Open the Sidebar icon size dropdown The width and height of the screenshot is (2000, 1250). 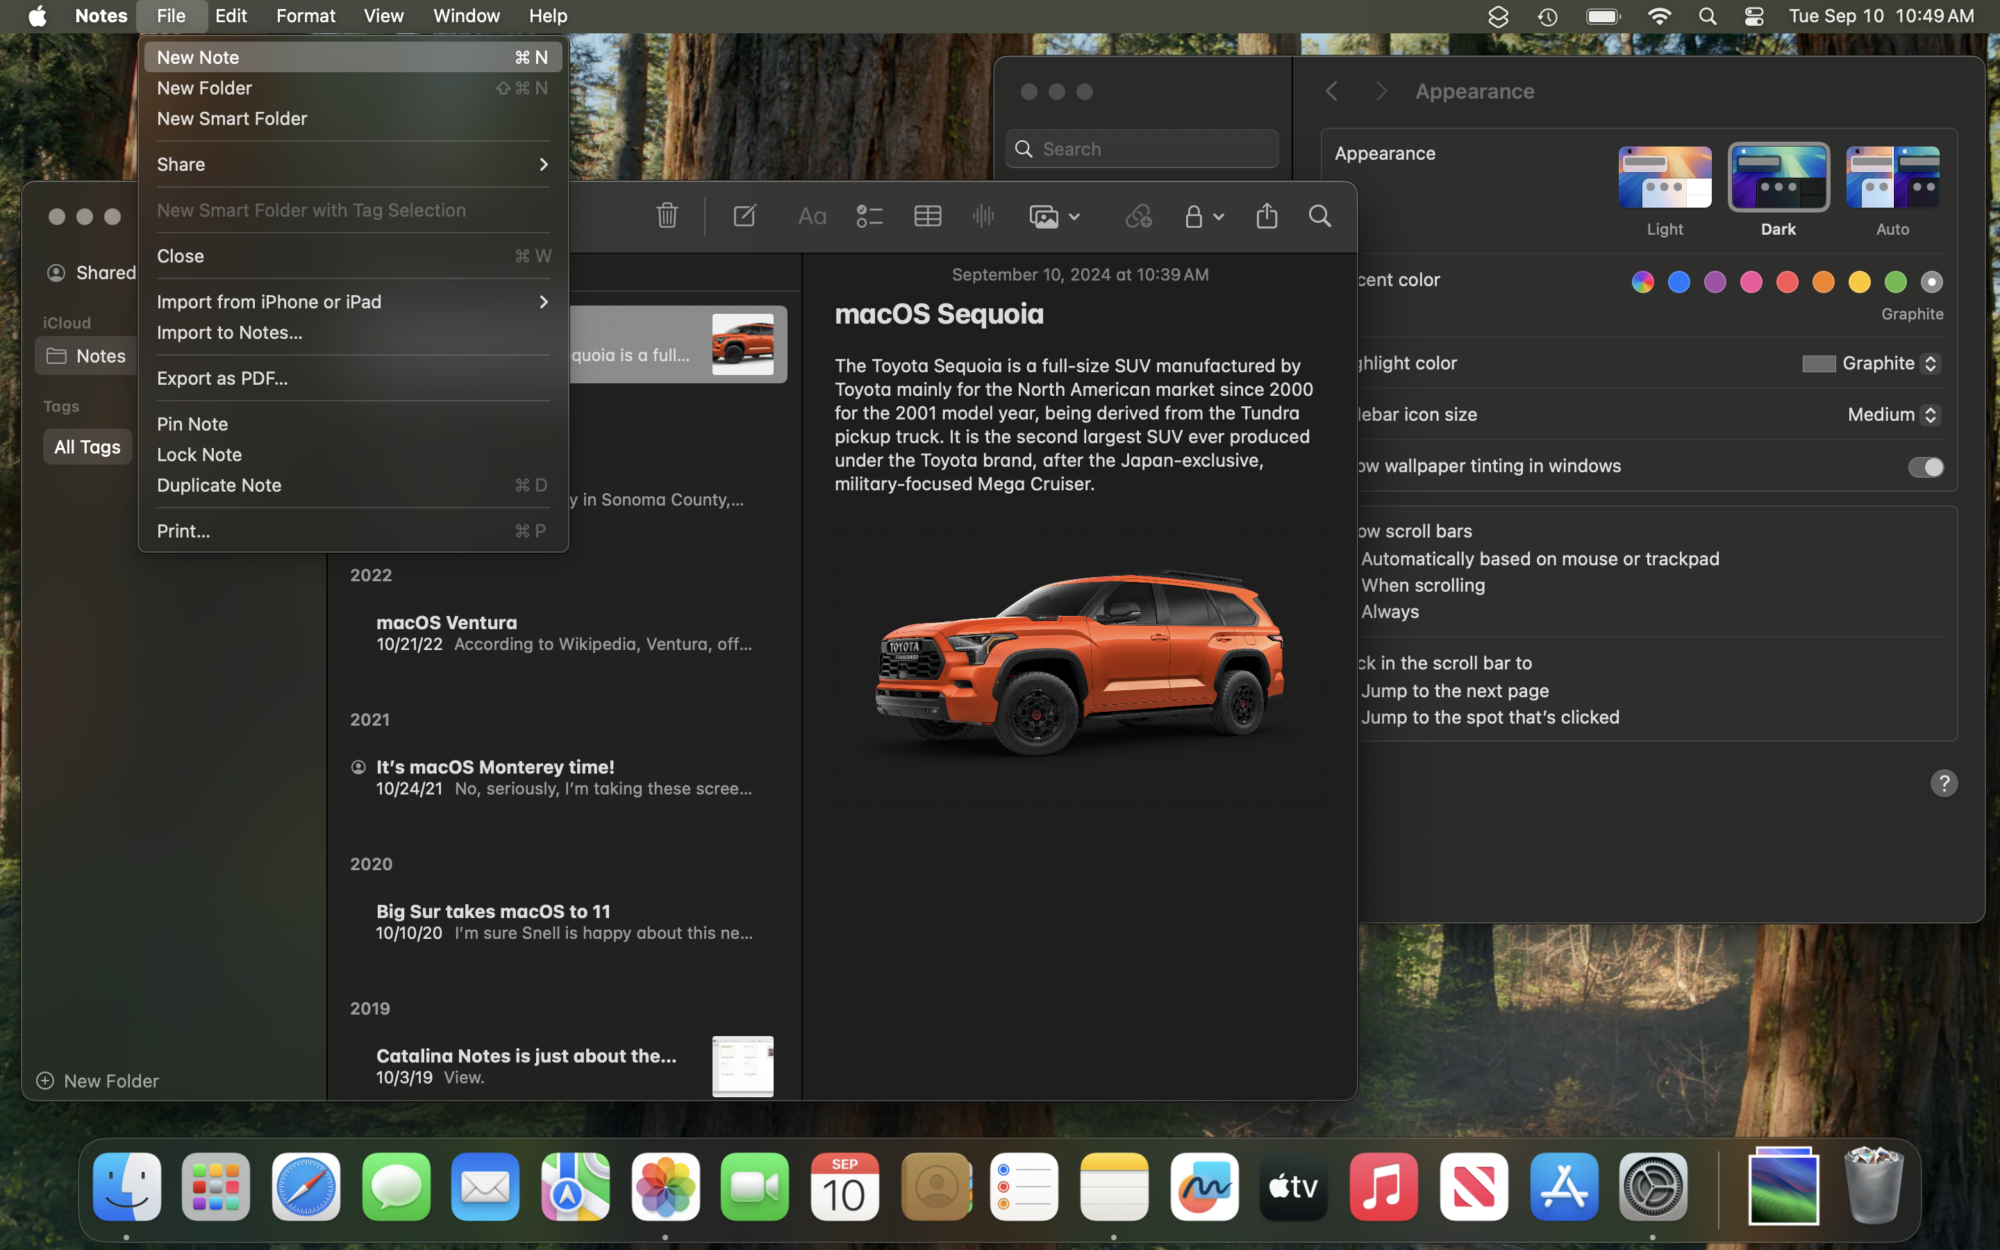click(1892, 414)
